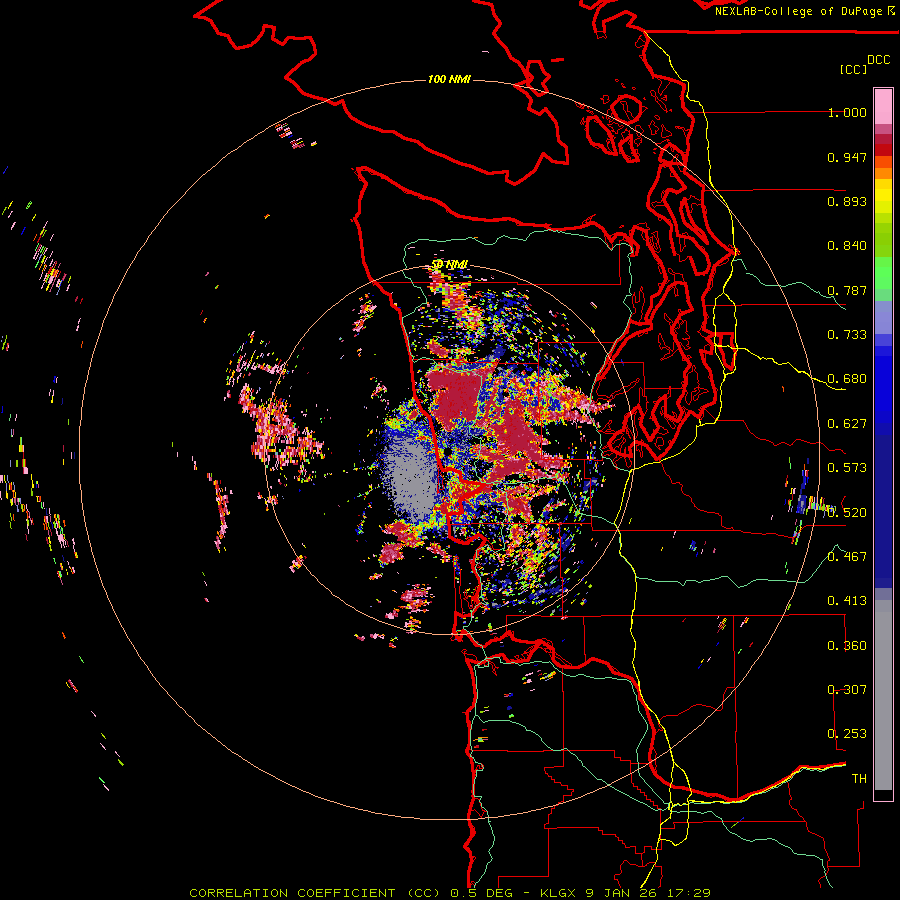Click the 0.947 scale value
This screenshot has height=900, width=900.
[x=847, y=157]
